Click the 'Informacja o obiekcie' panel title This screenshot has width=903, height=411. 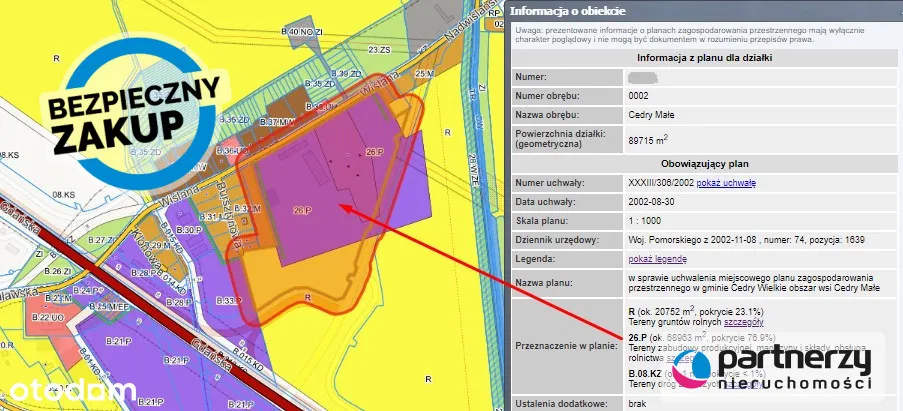click(570, 12)
